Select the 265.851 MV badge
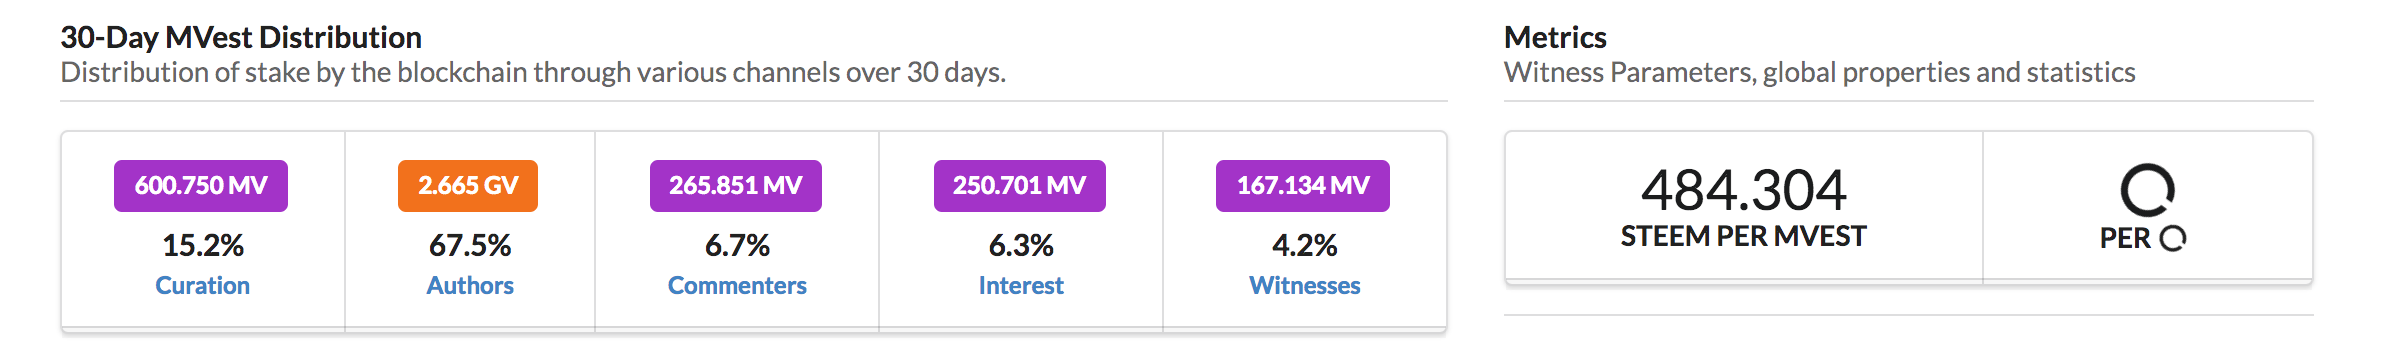Viewport: 2404px width, 362px height. 736,186
